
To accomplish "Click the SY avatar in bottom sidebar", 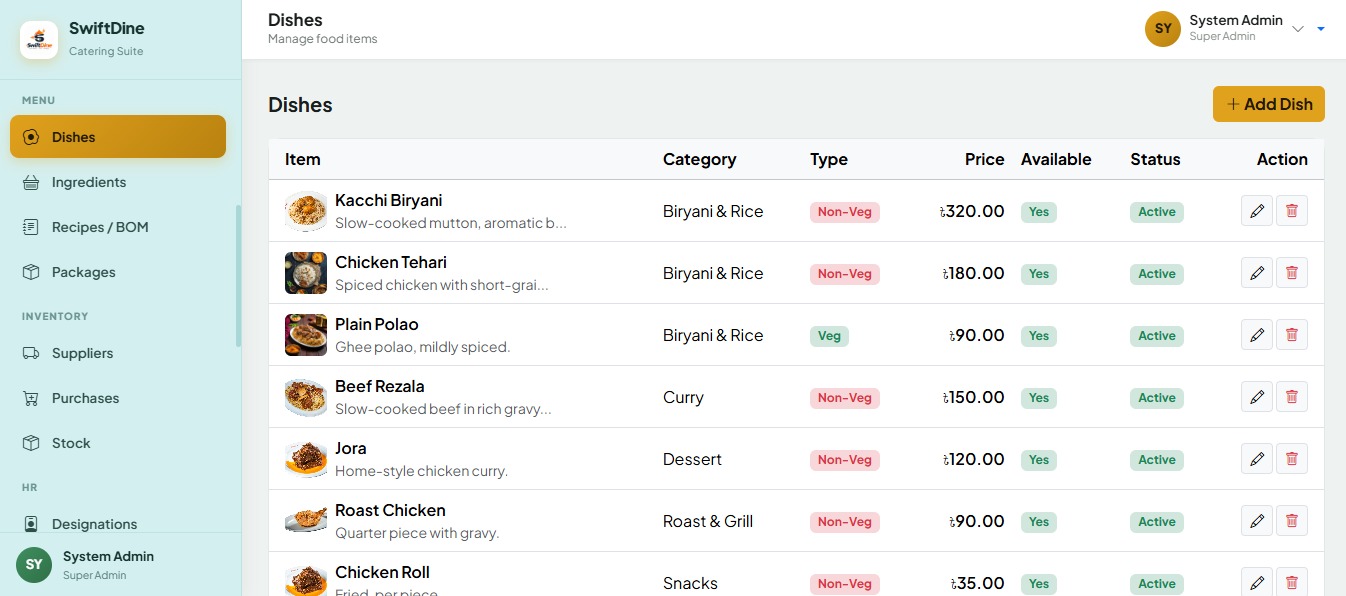I will (x=34, y=564).
